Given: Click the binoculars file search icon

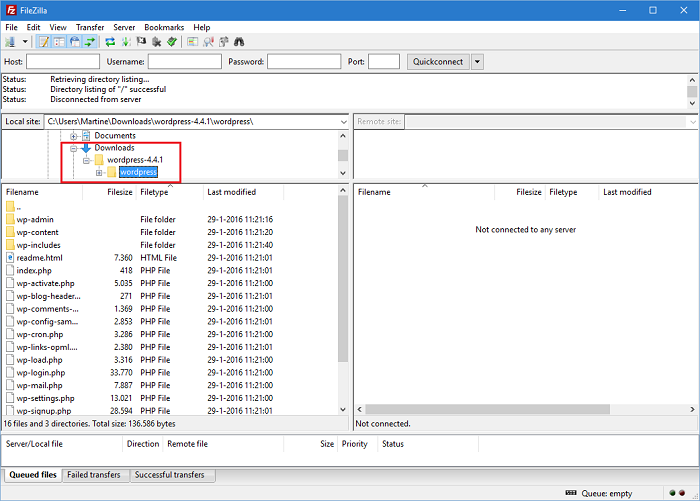Looking at the screenshot, I should coord(239,42).
